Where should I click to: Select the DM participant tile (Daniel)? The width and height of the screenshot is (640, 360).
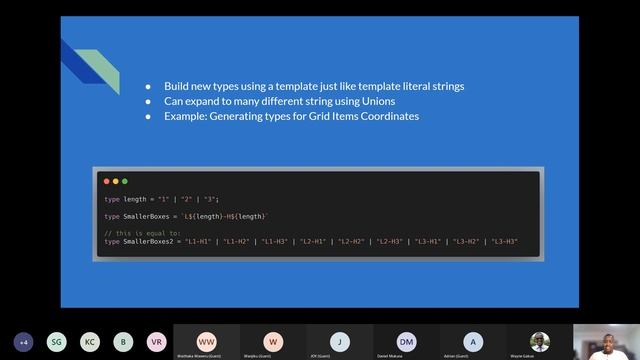click(406, 342)
